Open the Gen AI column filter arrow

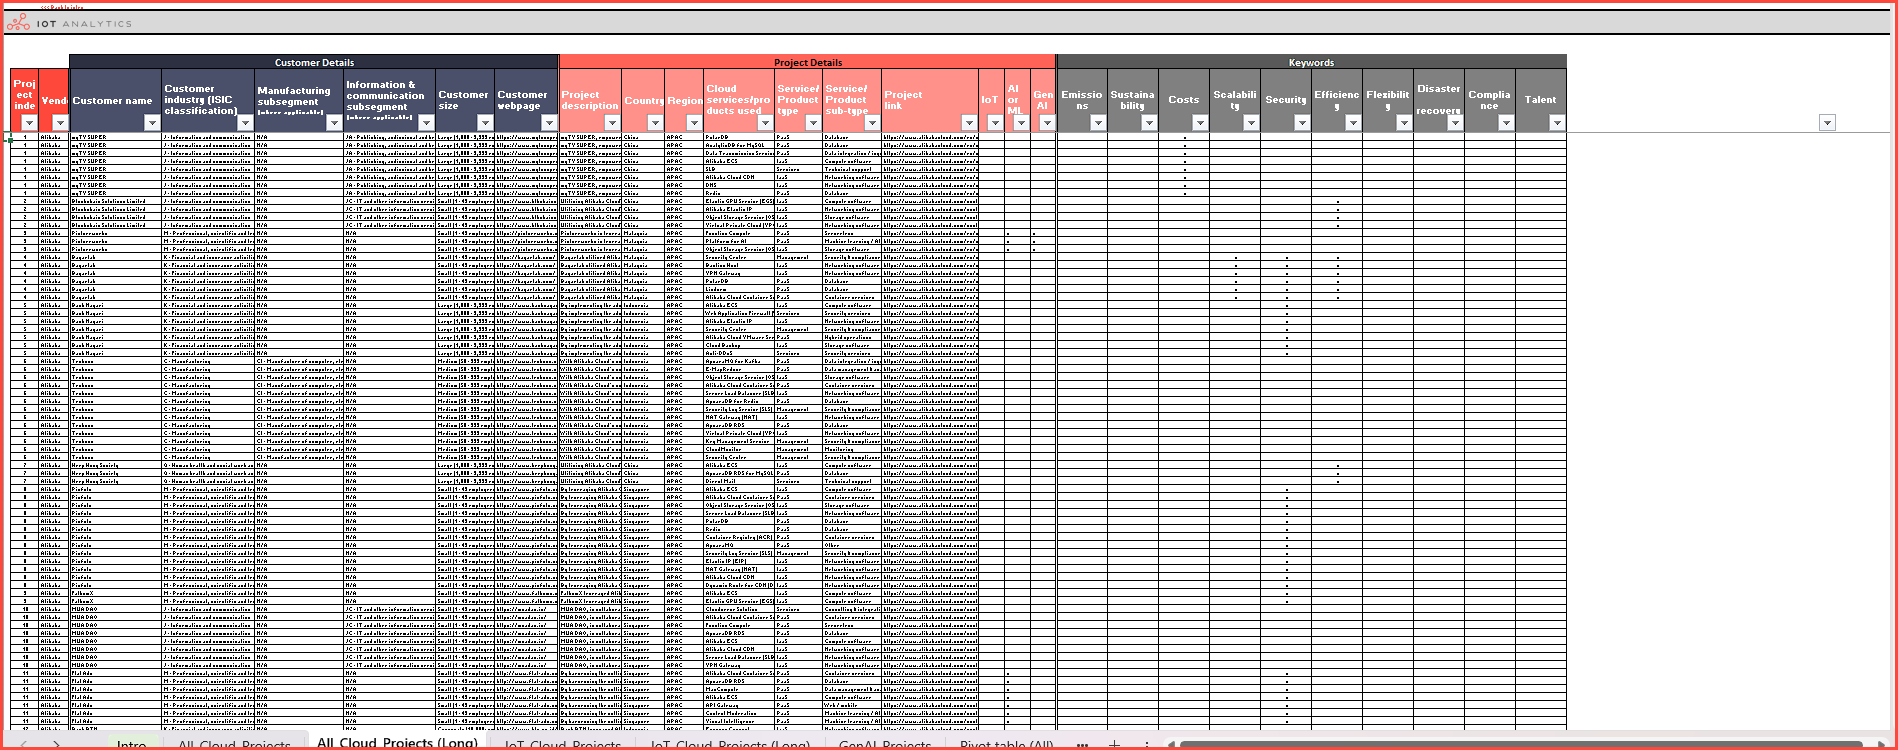[1046, 123]
